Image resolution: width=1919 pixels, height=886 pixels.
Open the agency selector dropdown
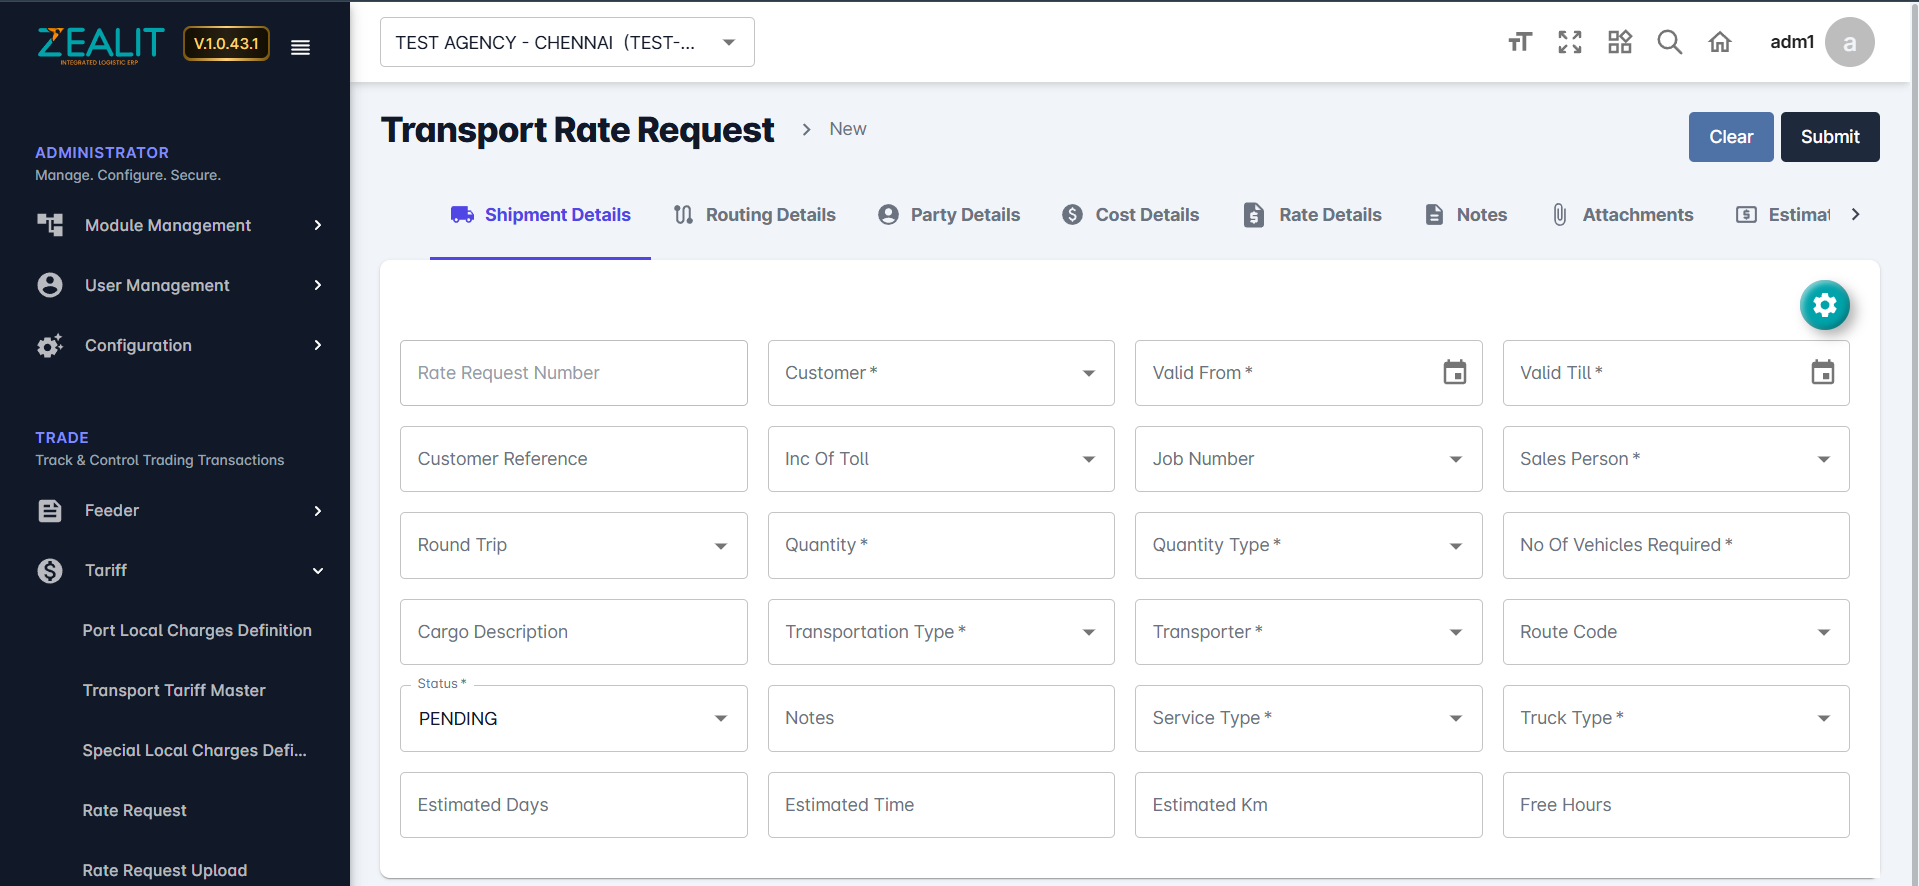pyautogui.click(x=567, y=42)
